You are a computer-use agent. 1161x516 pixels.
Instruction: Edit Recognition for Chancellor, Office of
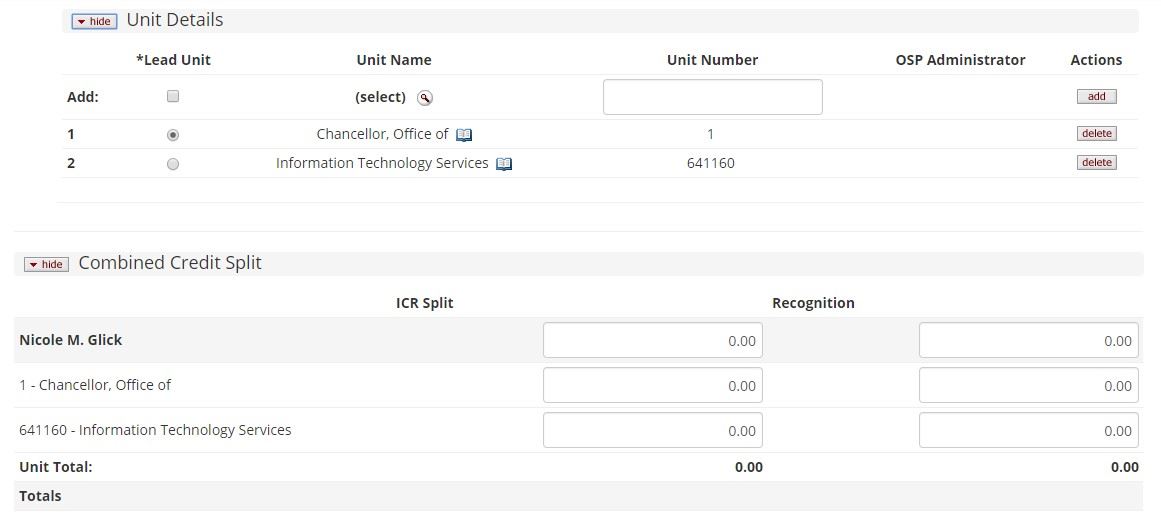pyautogui.click(x=1028, y=386)
